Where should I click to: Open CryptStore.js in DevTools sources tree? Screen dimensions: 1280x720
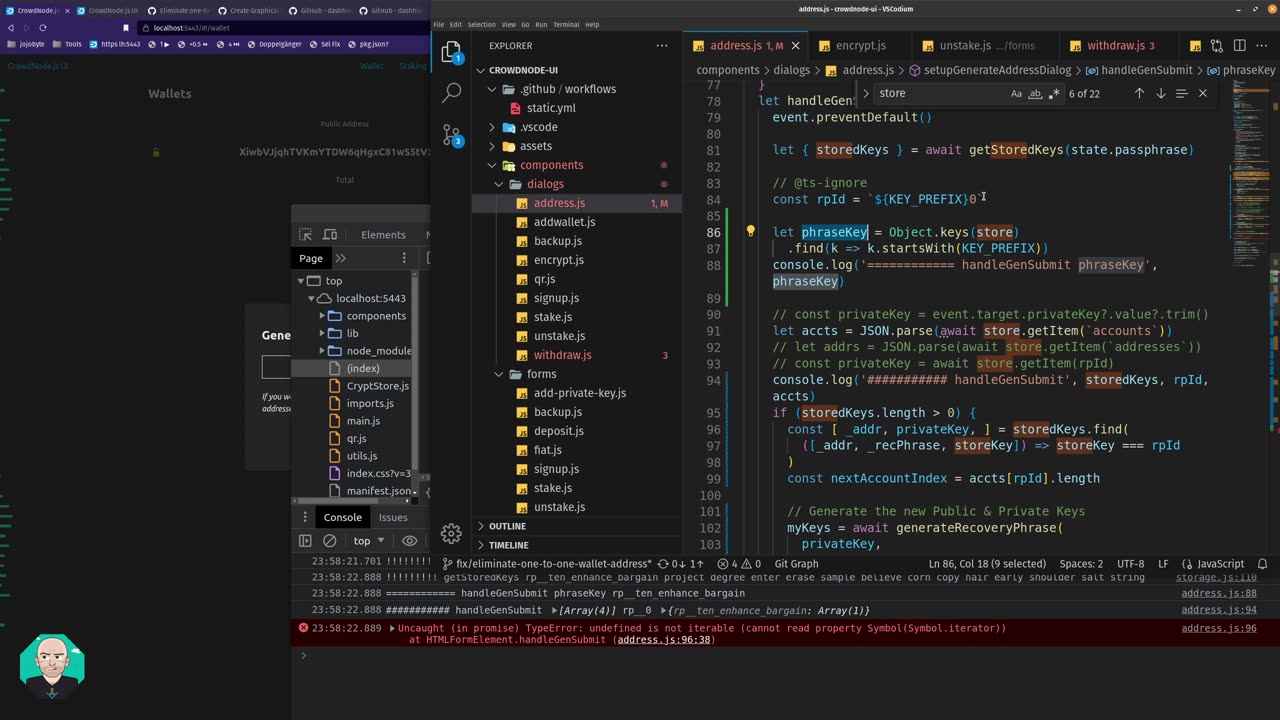tap(377, 386)
